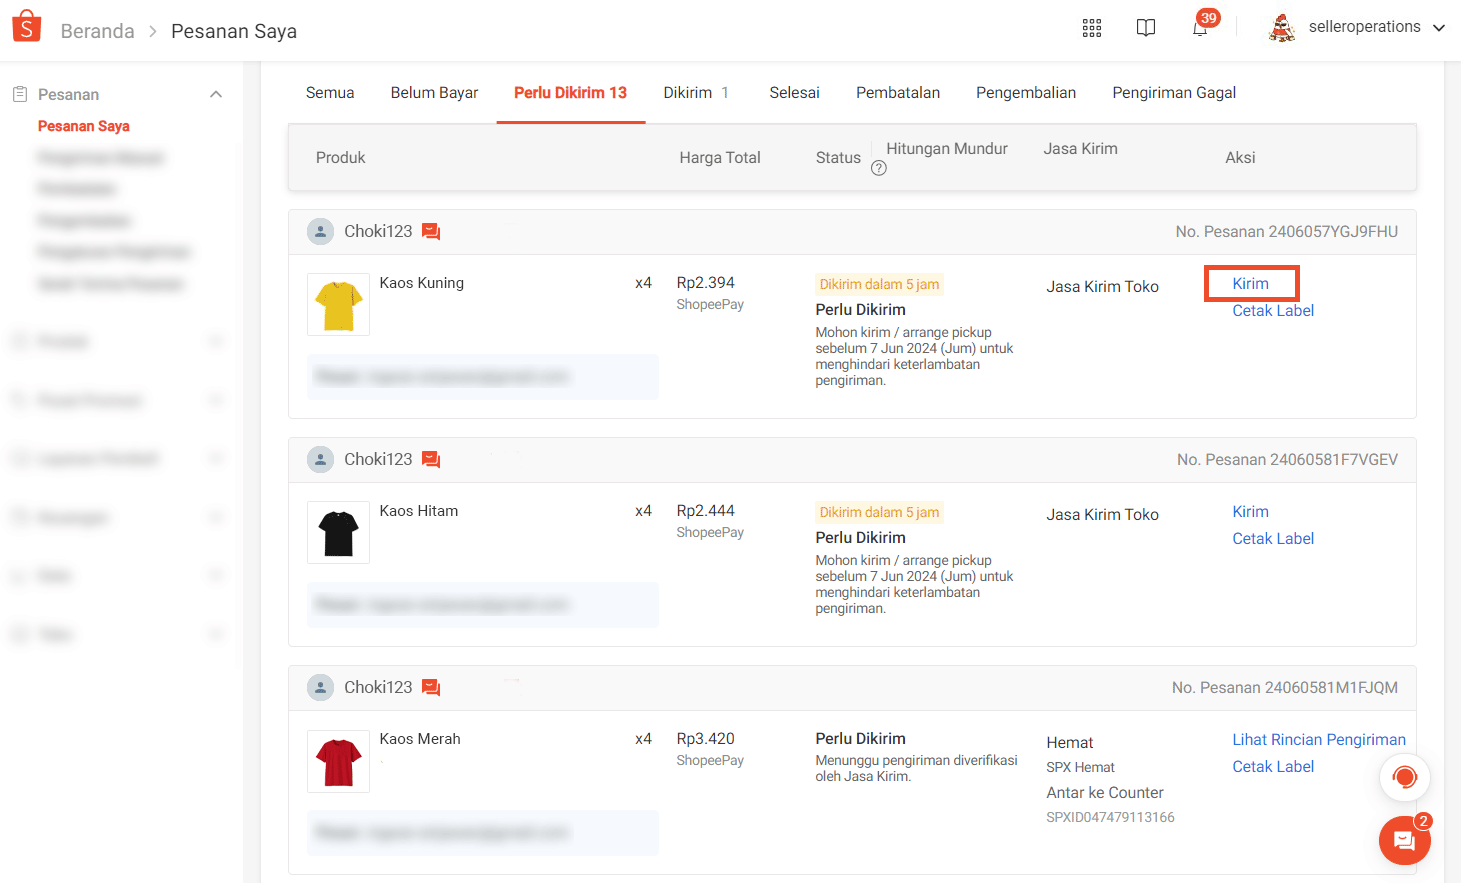The height and width of the screenshot is (883, 1461).
Task: Select the Perlu Dikirim tab
Action: click(x=571, y=93)
